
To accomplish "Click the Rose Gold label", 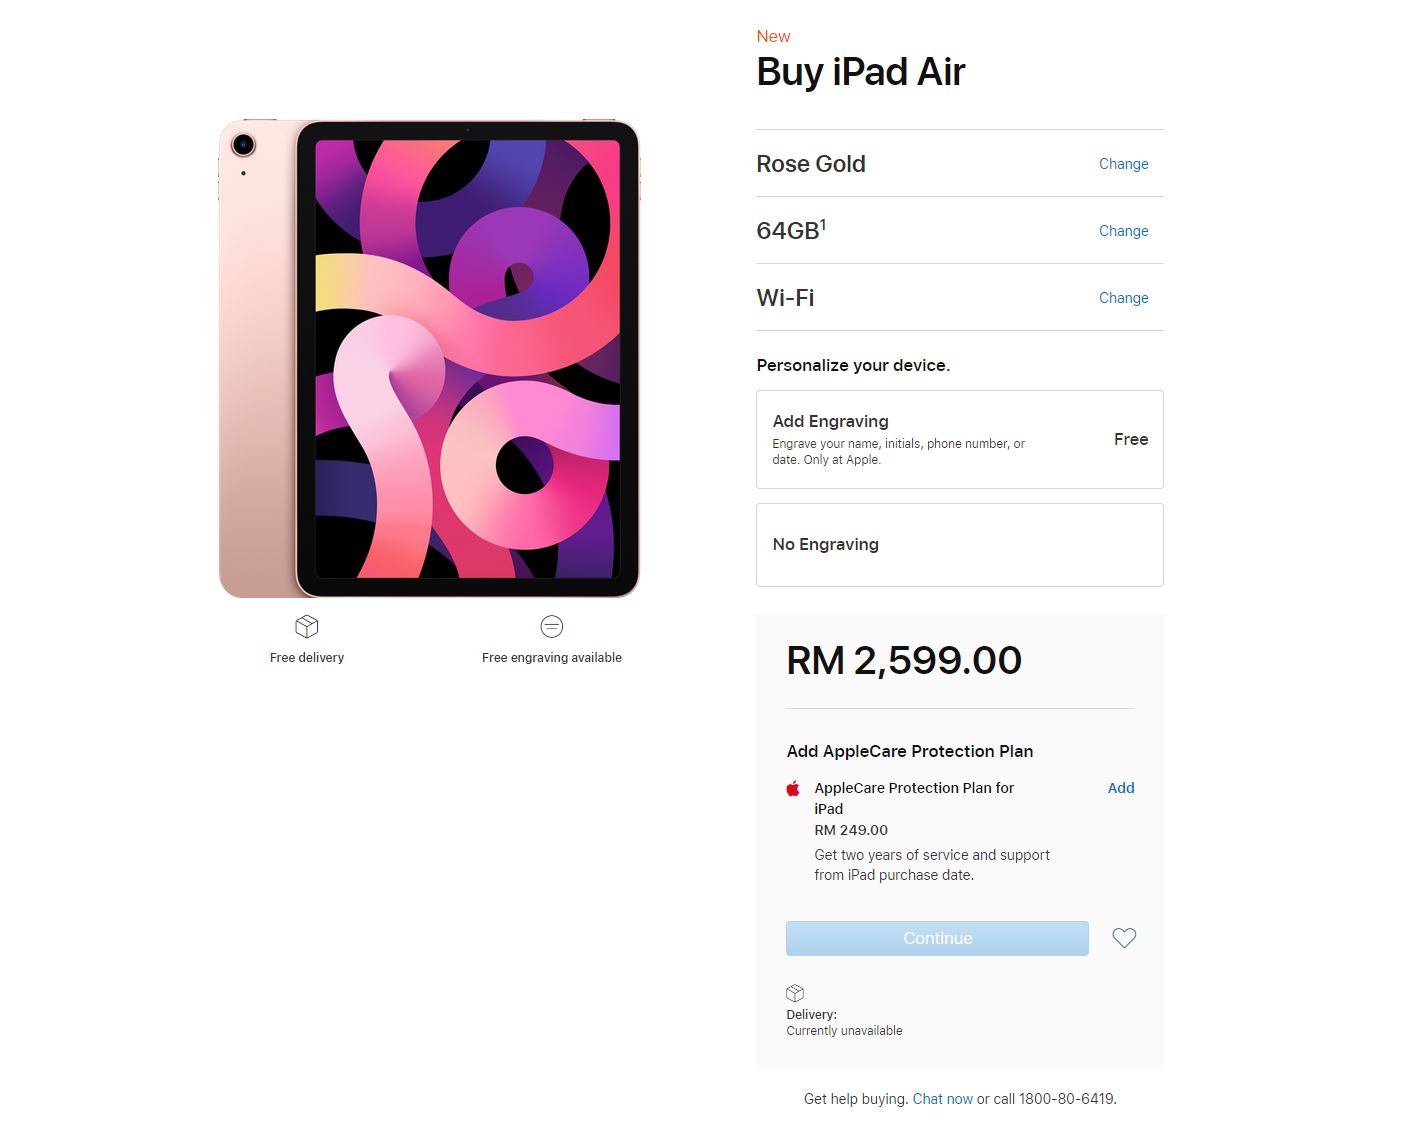I will (x=811, y=164).
